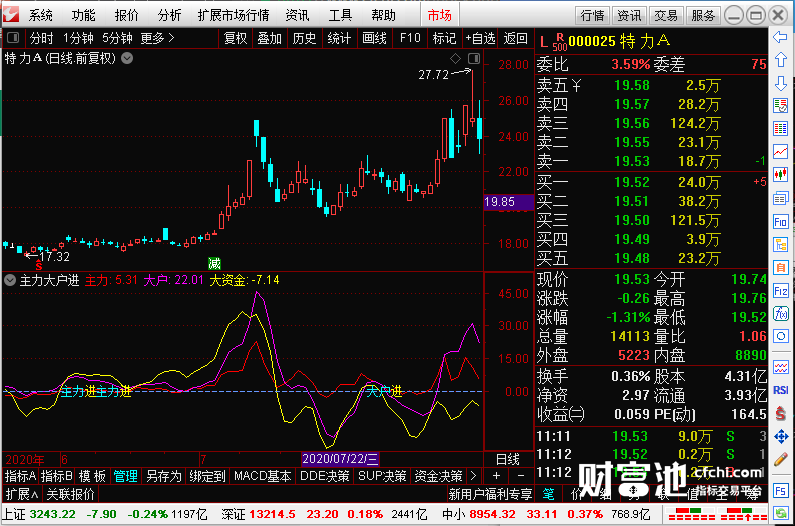This screenshot has height=526, width=795.
Task: Select the DDE决策 indicator tab
Action: click(324, 476)
